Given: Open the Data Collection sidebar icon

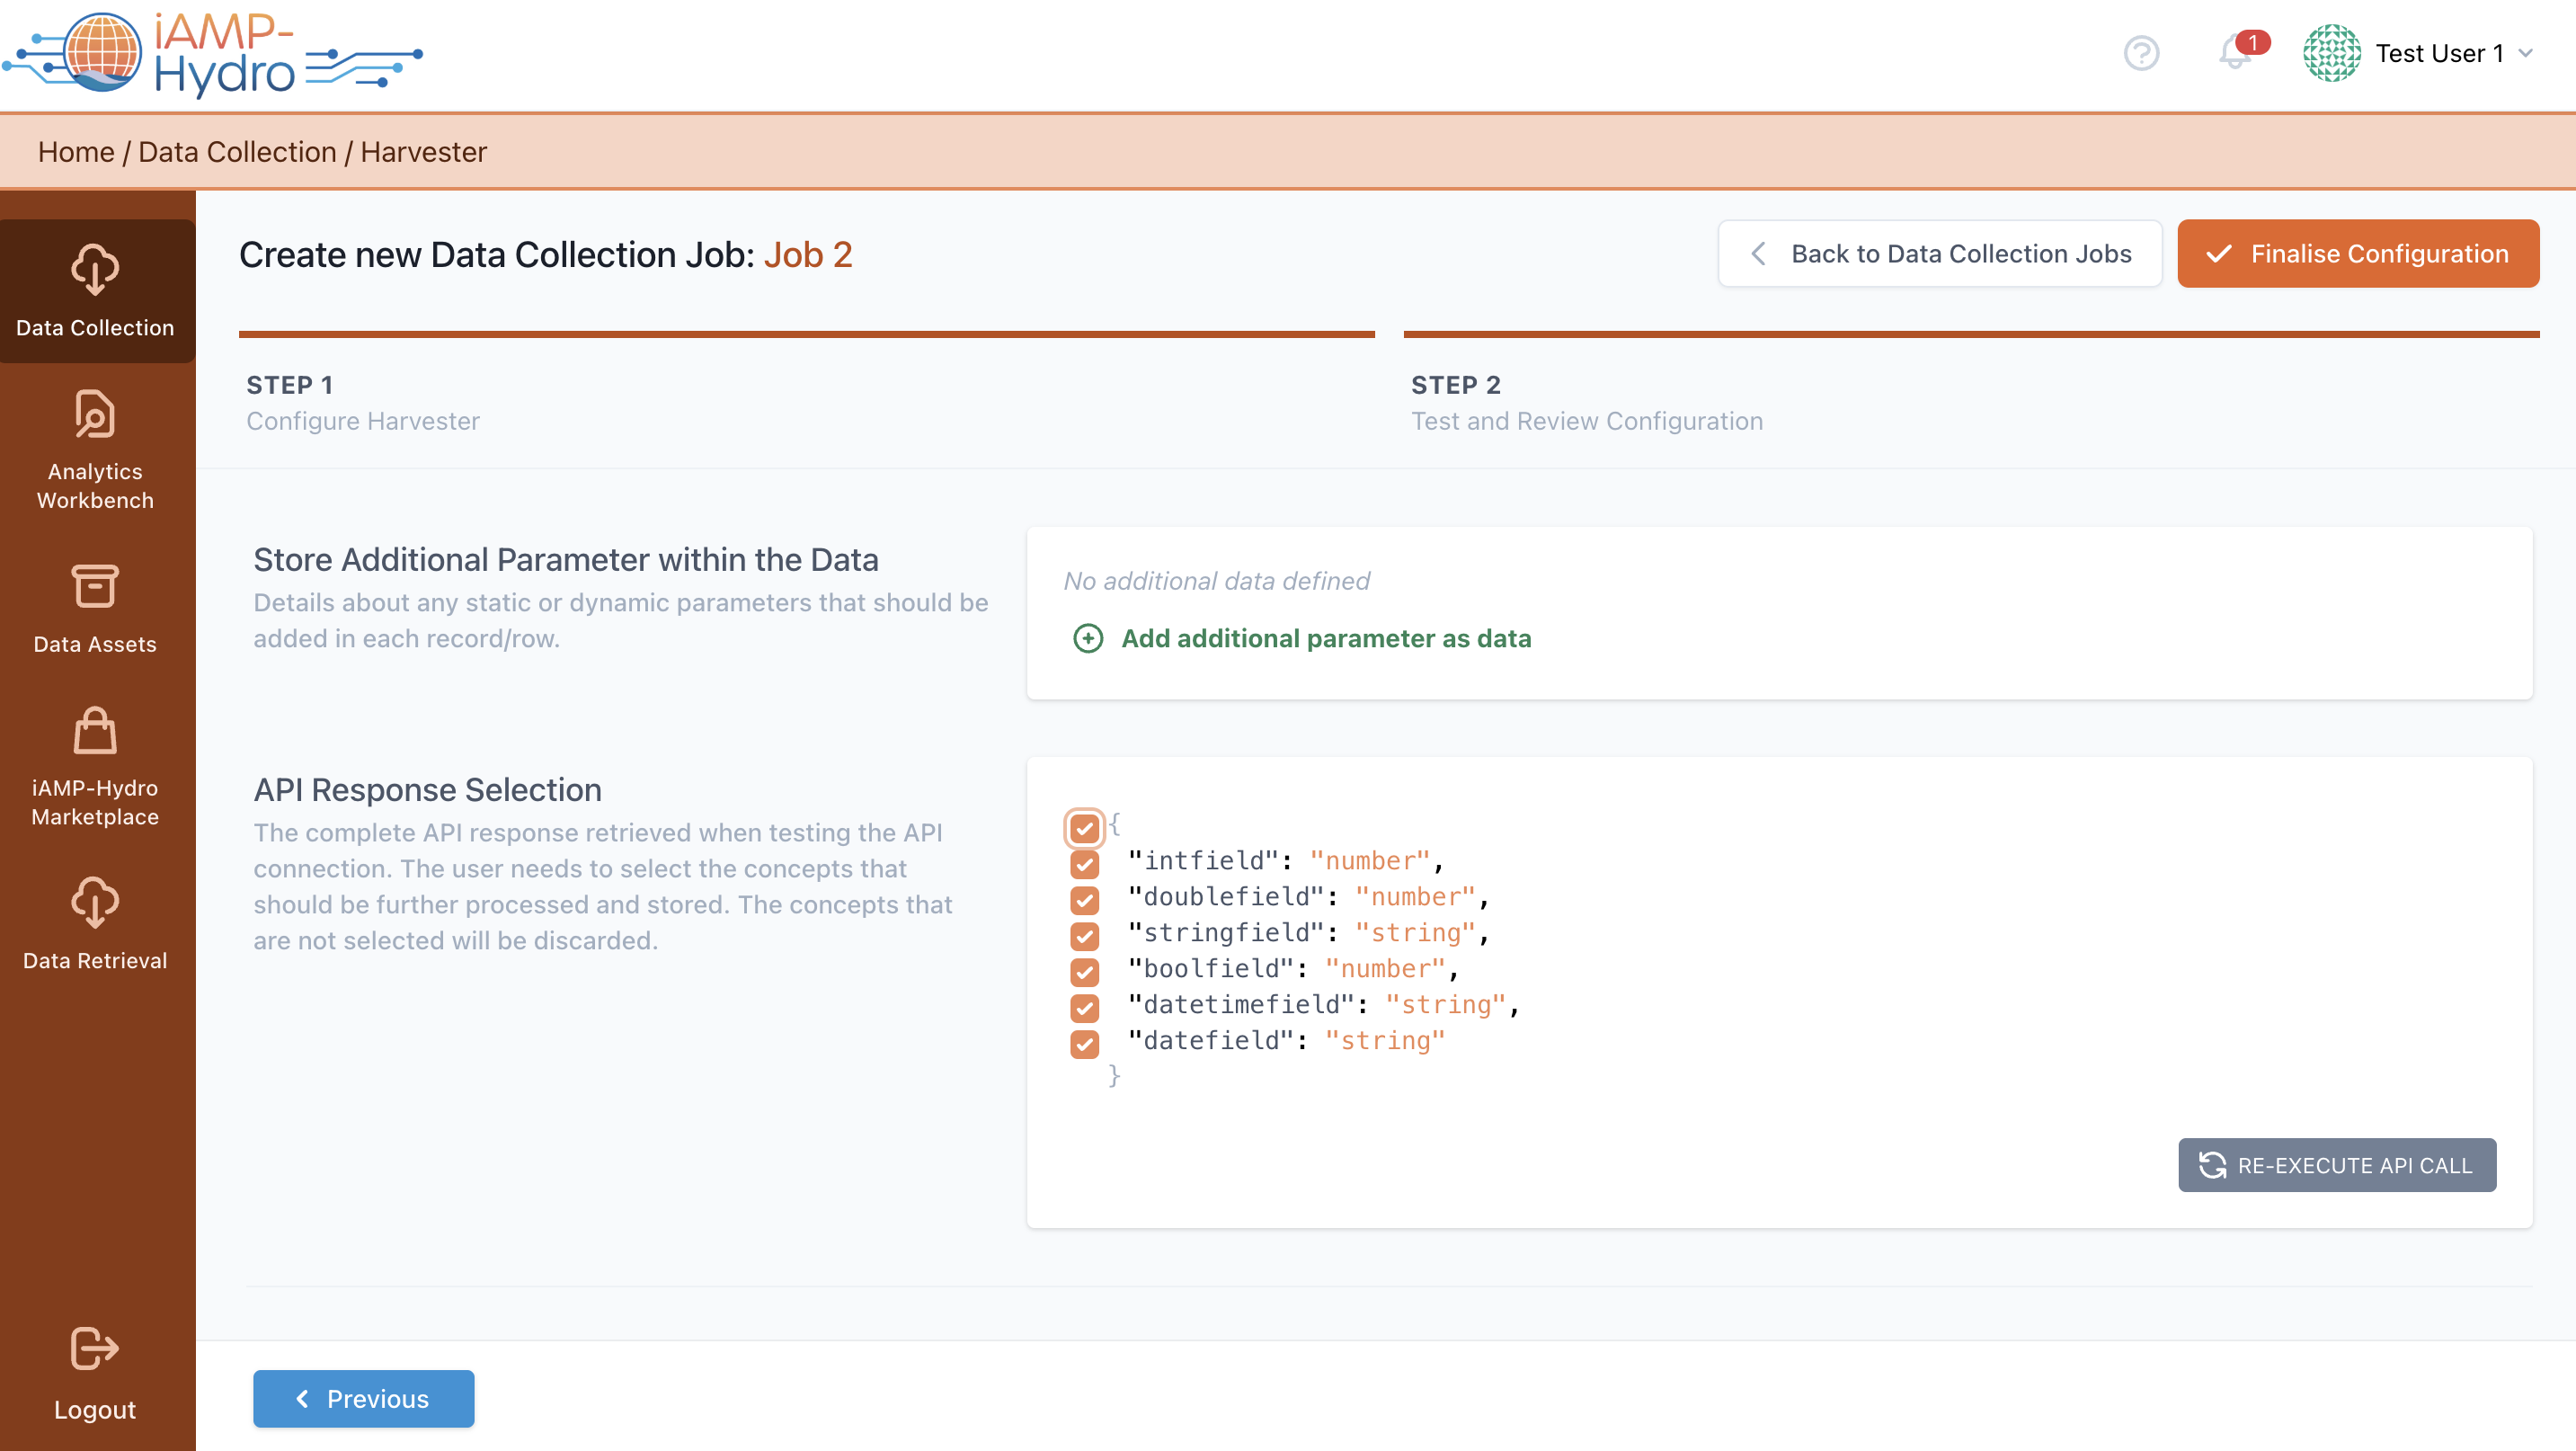Looking at the screenshot, I should (95, 289).
